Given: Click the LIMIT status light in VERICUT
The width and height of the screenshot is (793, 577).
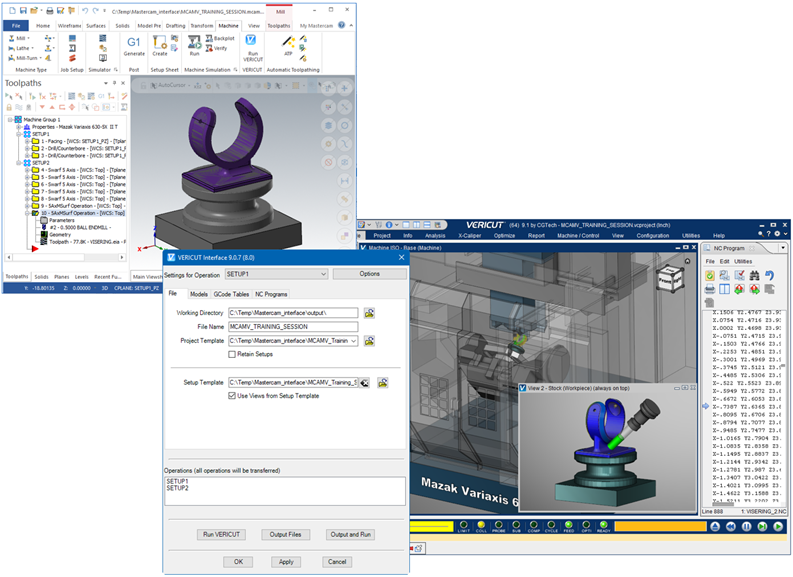Looking at the screenshot, I should pos(464,524).
